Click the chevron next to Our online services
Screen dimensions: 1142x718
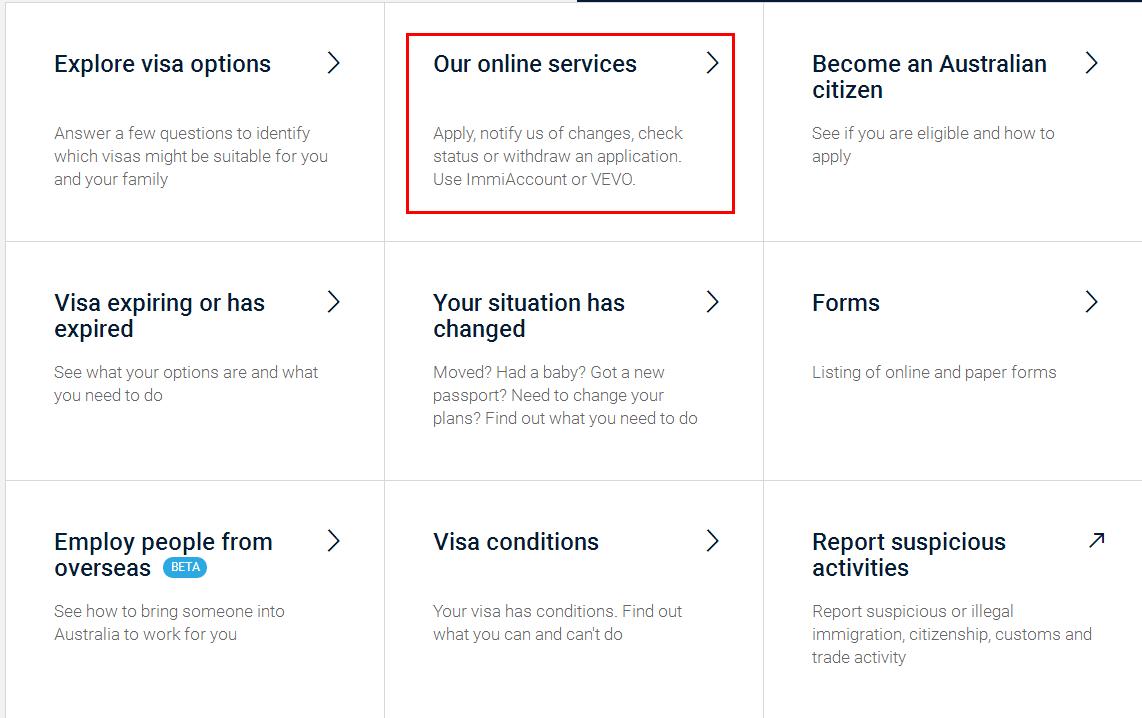point(712,63)
